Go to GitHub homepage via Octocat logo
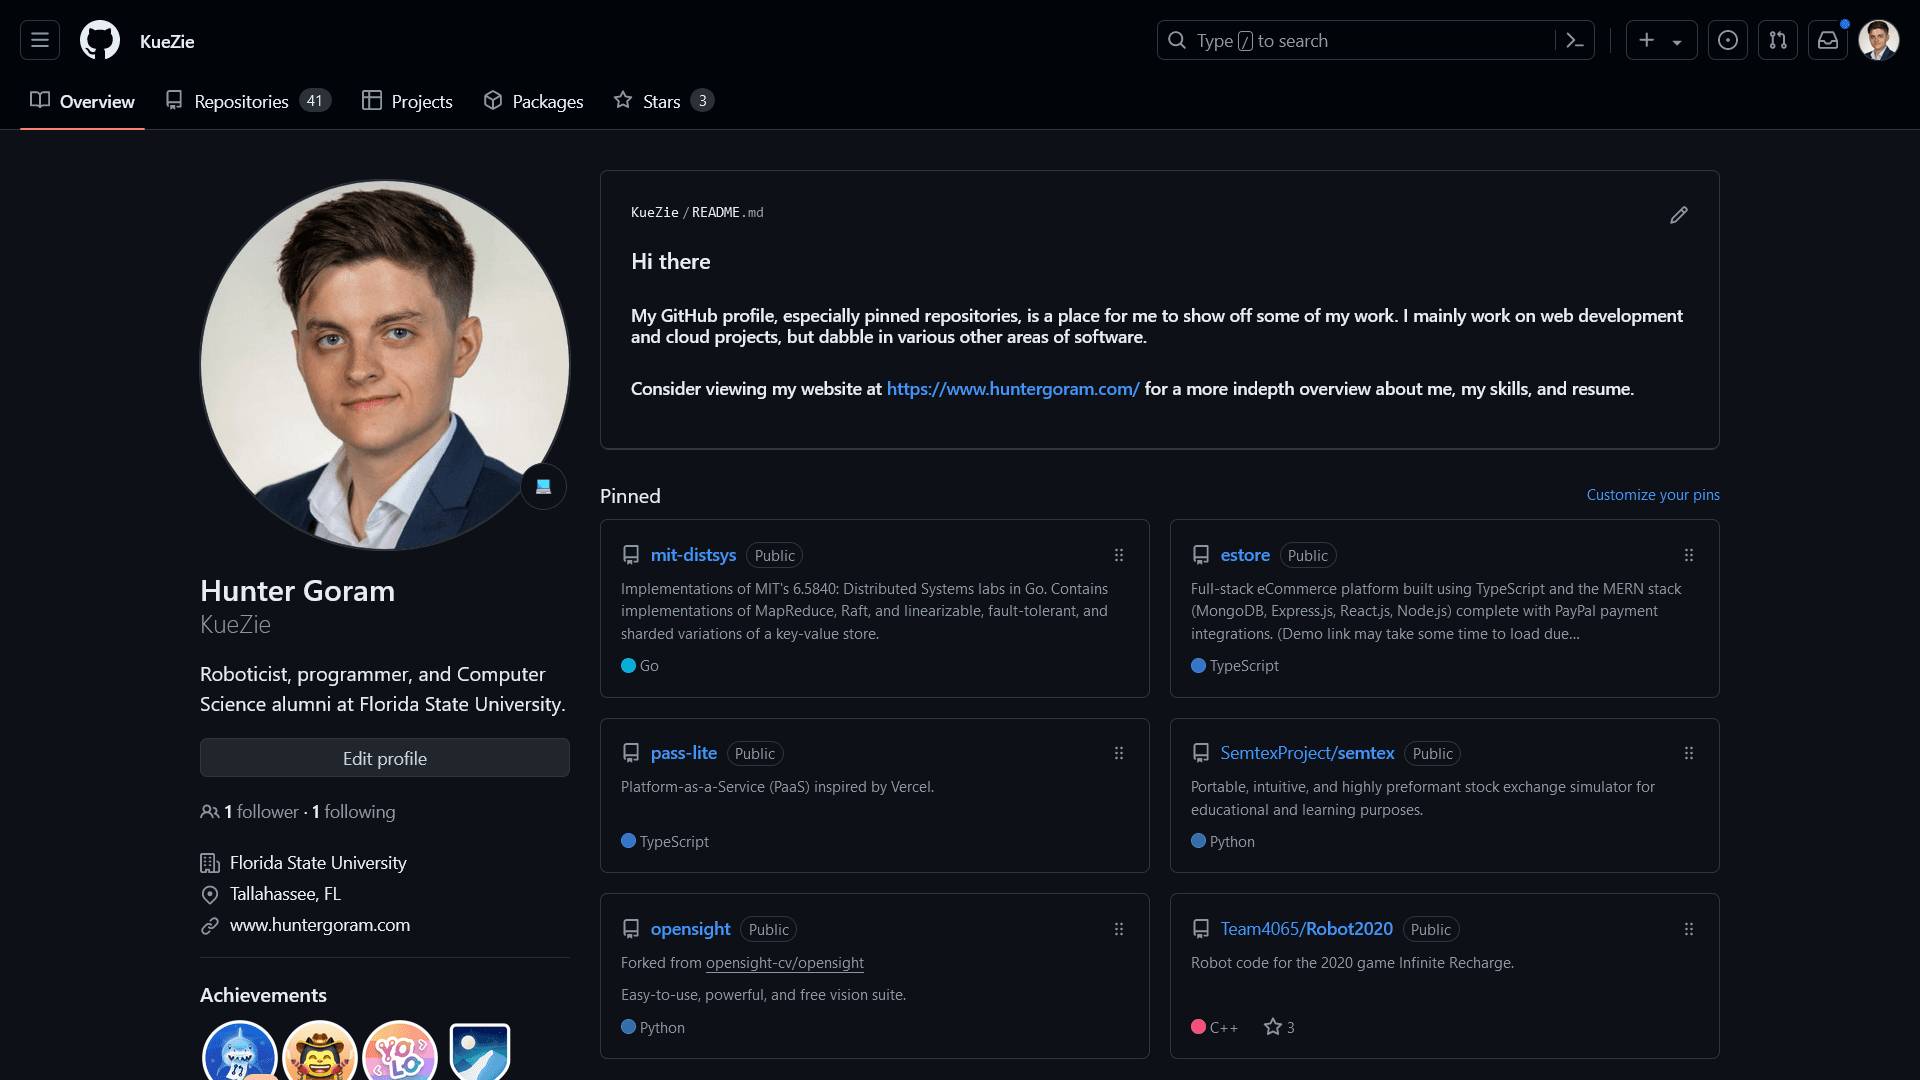This screenshot has height=1080, width=1920. coord(100,40)
